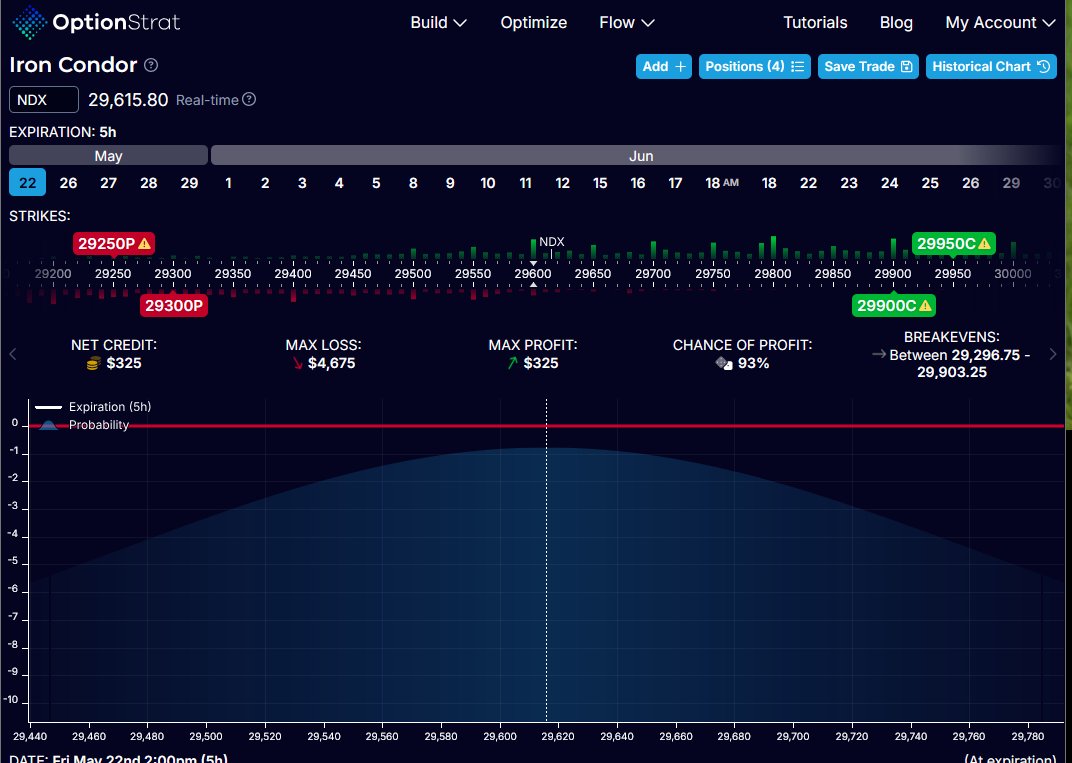The width and height of the screenshot is (1072, 763).
Task: Open the Historical Chart
Action: pos(991,66)
